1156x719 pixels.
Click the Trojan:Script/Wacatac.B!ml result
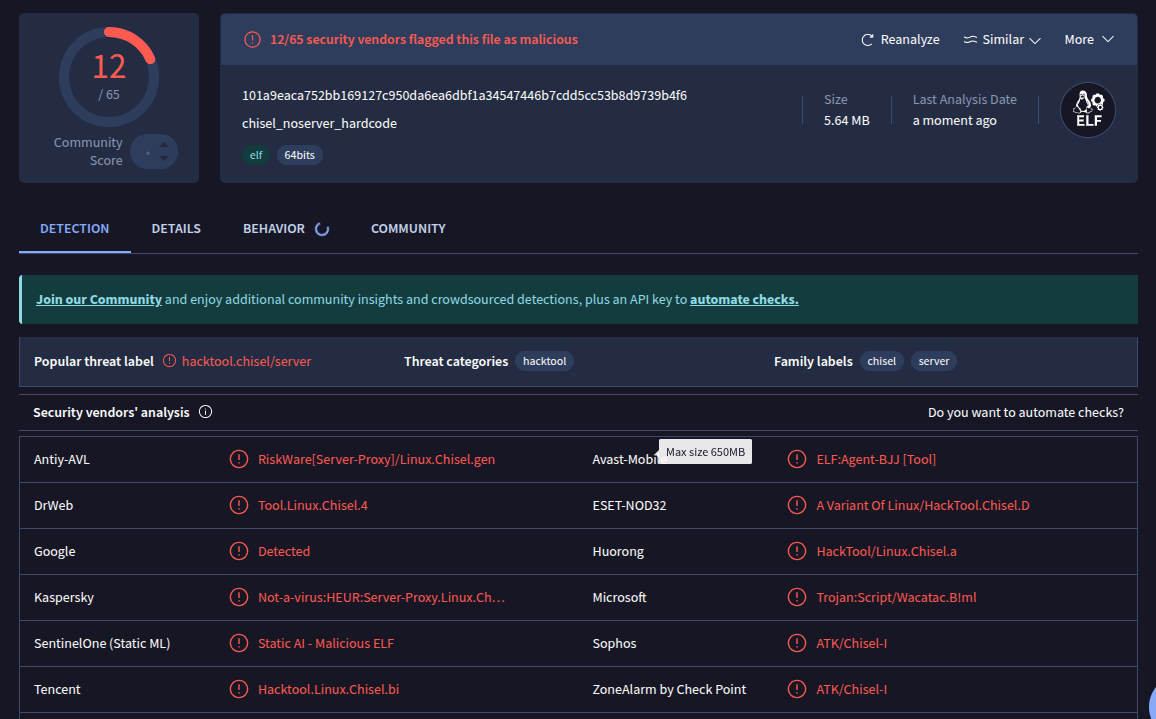coord(896,597)
